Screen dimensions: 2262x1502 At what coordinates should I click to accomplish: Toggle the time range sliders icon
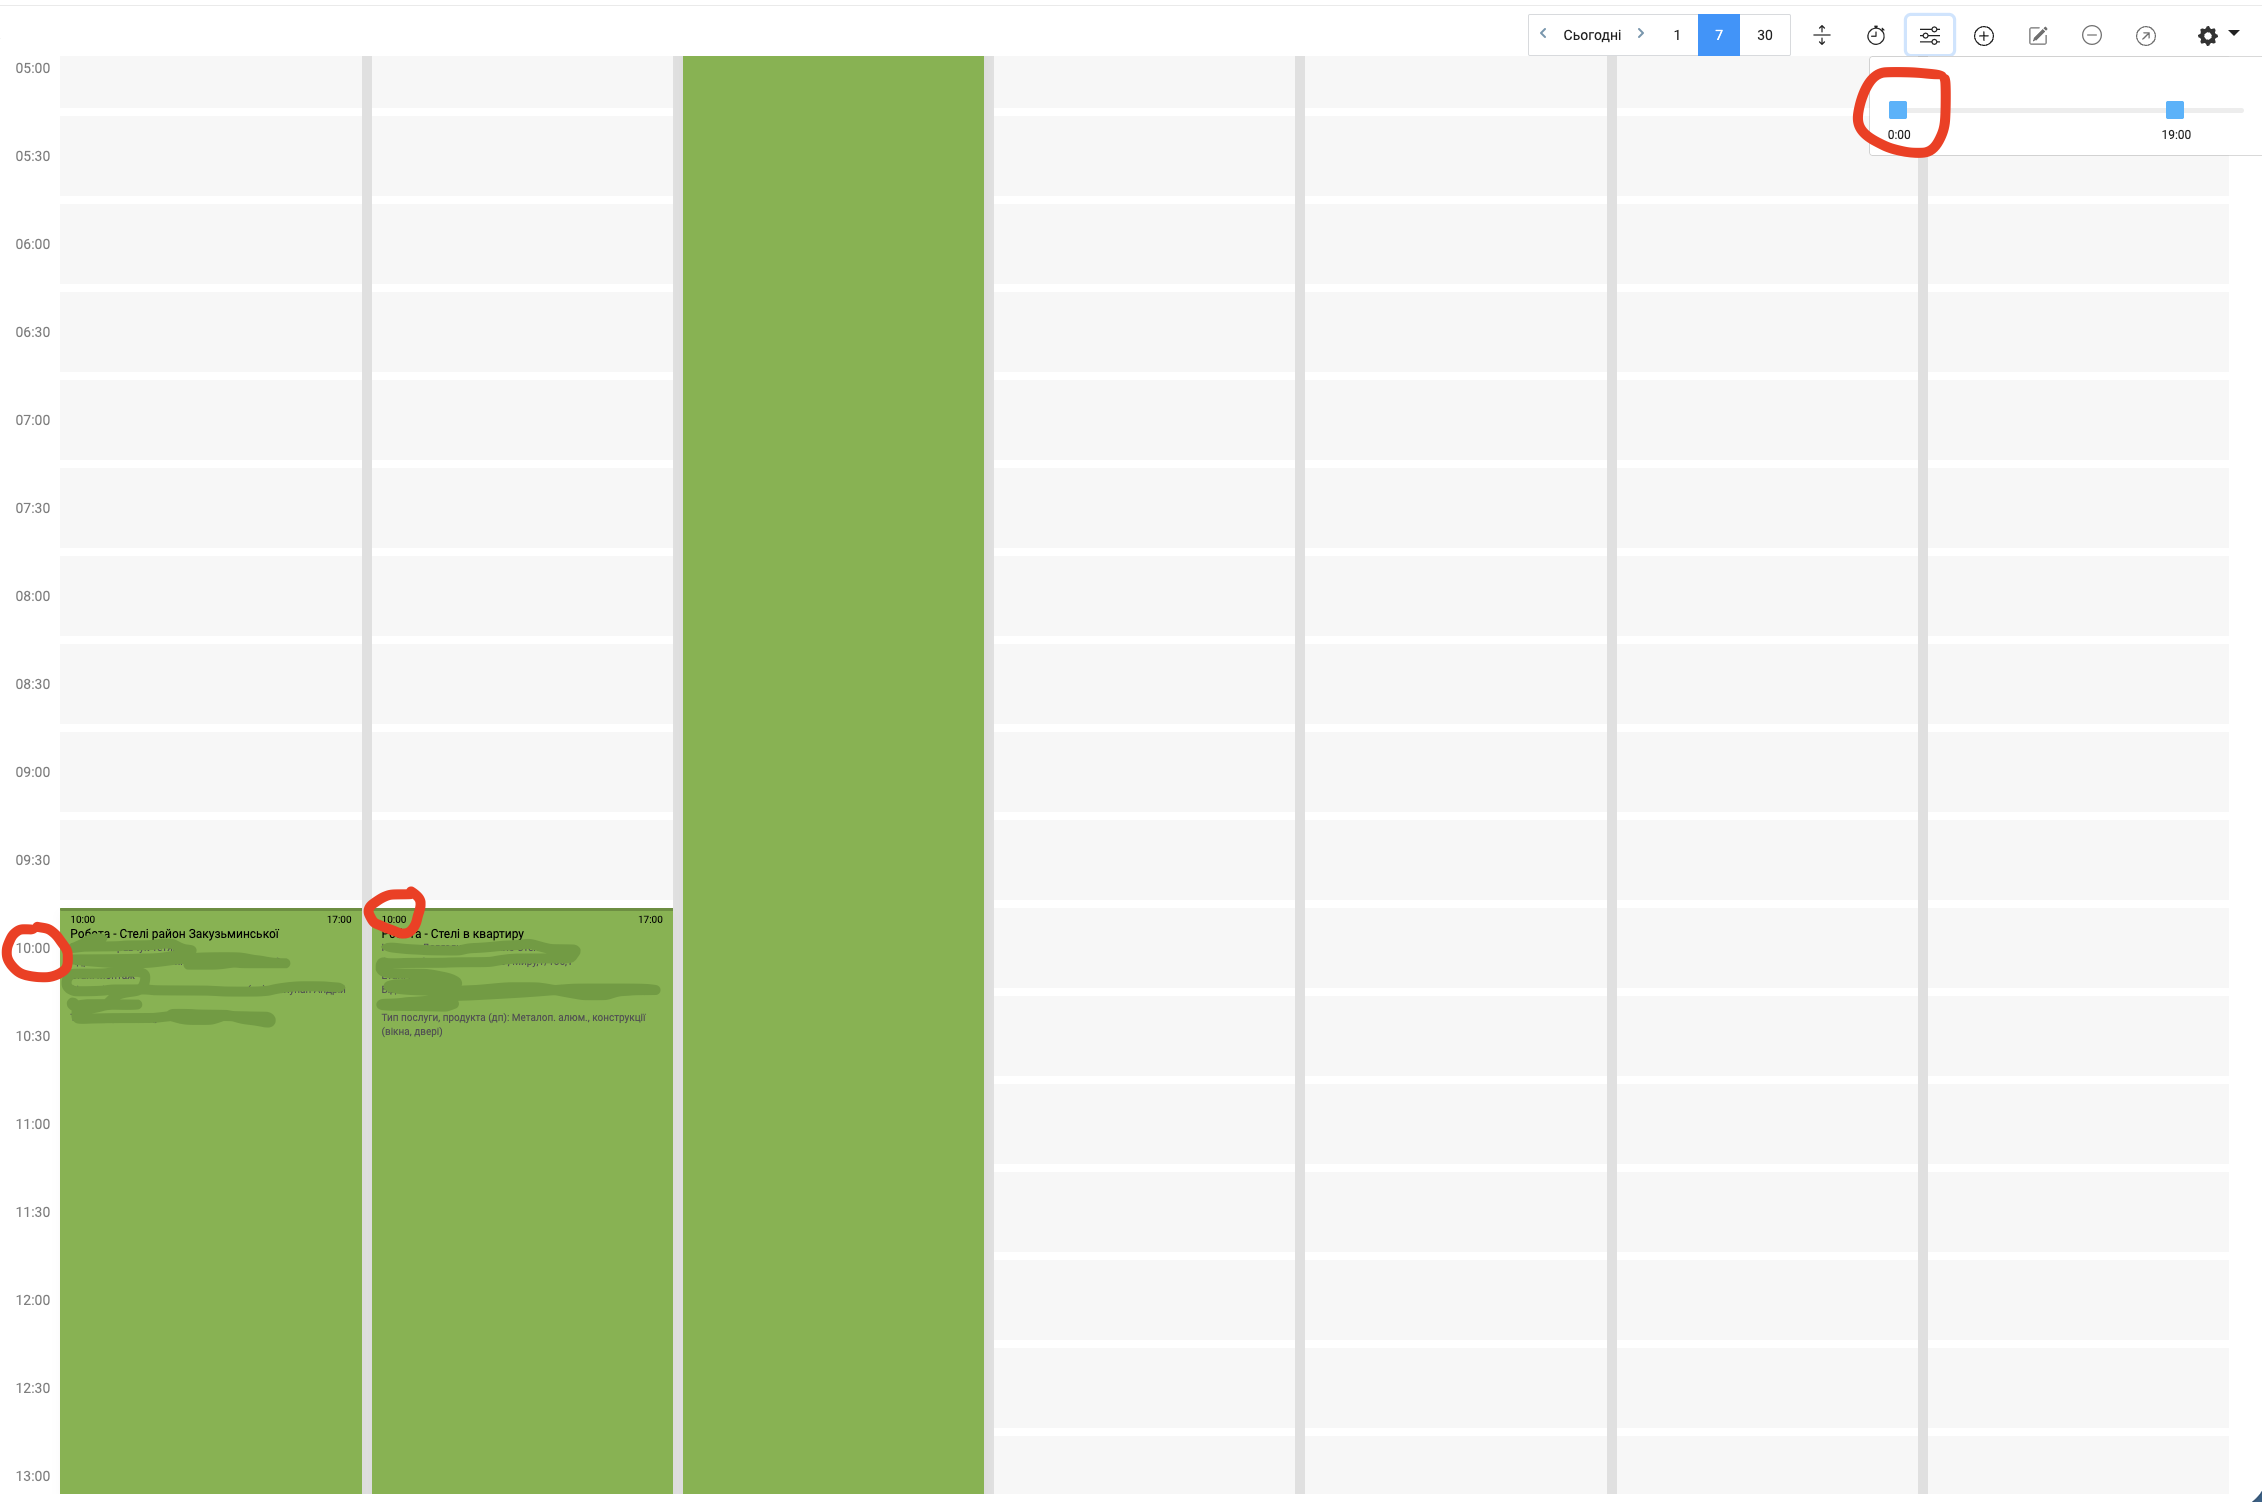pyautogui.click(x=1930, y=36)
